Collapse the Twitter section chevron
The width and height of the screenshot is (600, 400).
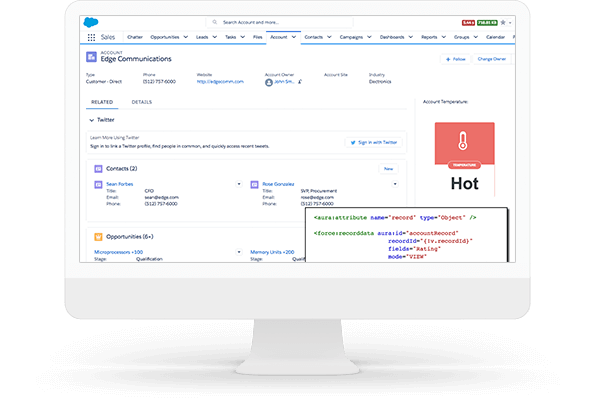91,120
